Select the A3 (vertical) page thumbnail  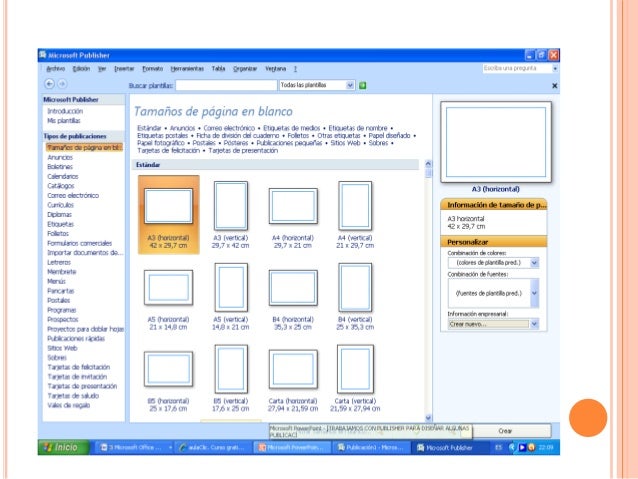(x=231, y=206)
